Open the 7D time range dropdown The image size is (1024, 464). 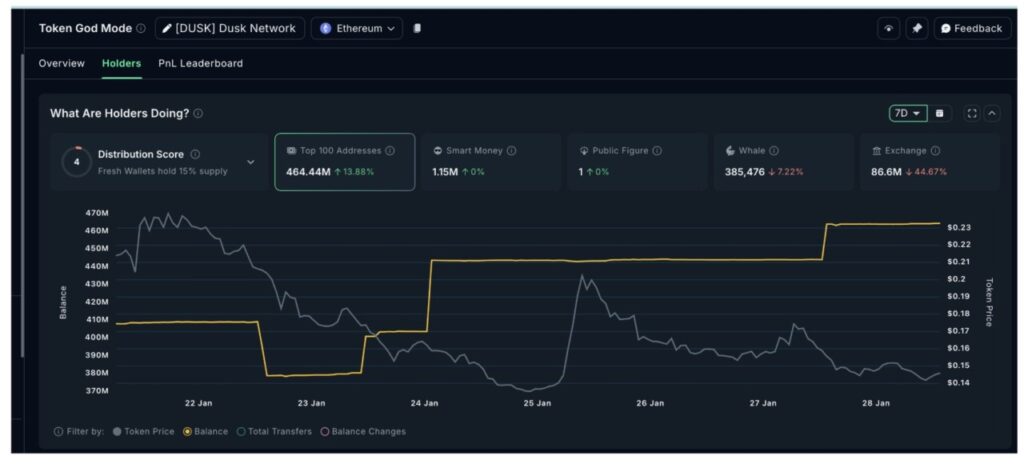point(907,114)
